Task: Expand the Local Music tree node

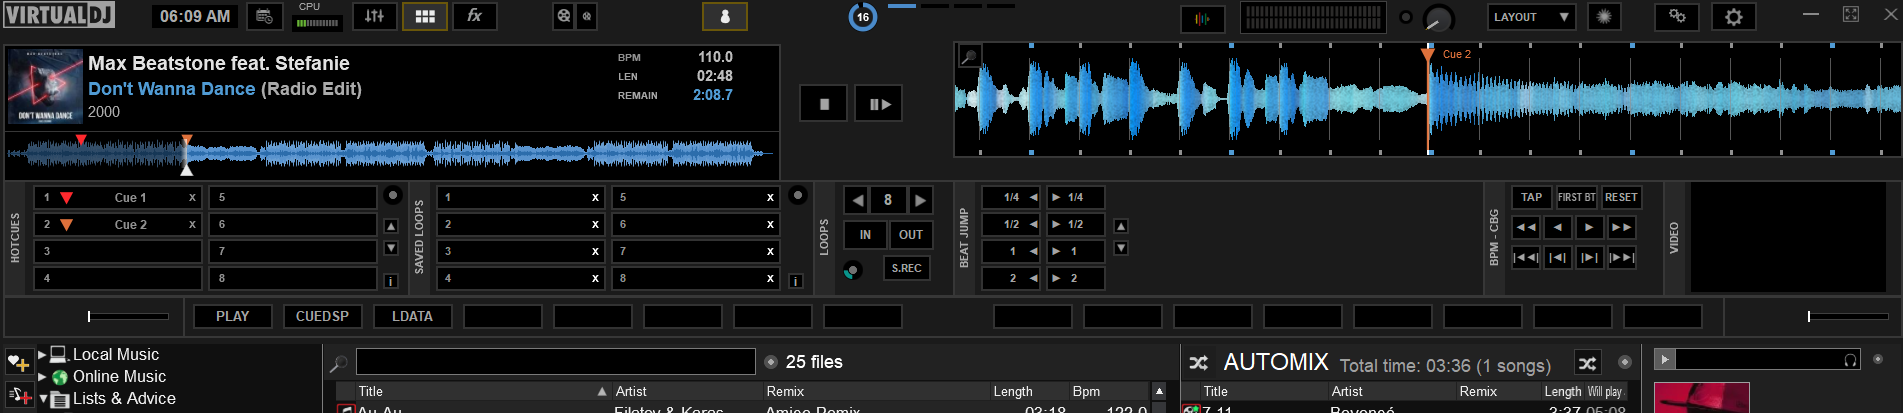Action: pos(42,354)
